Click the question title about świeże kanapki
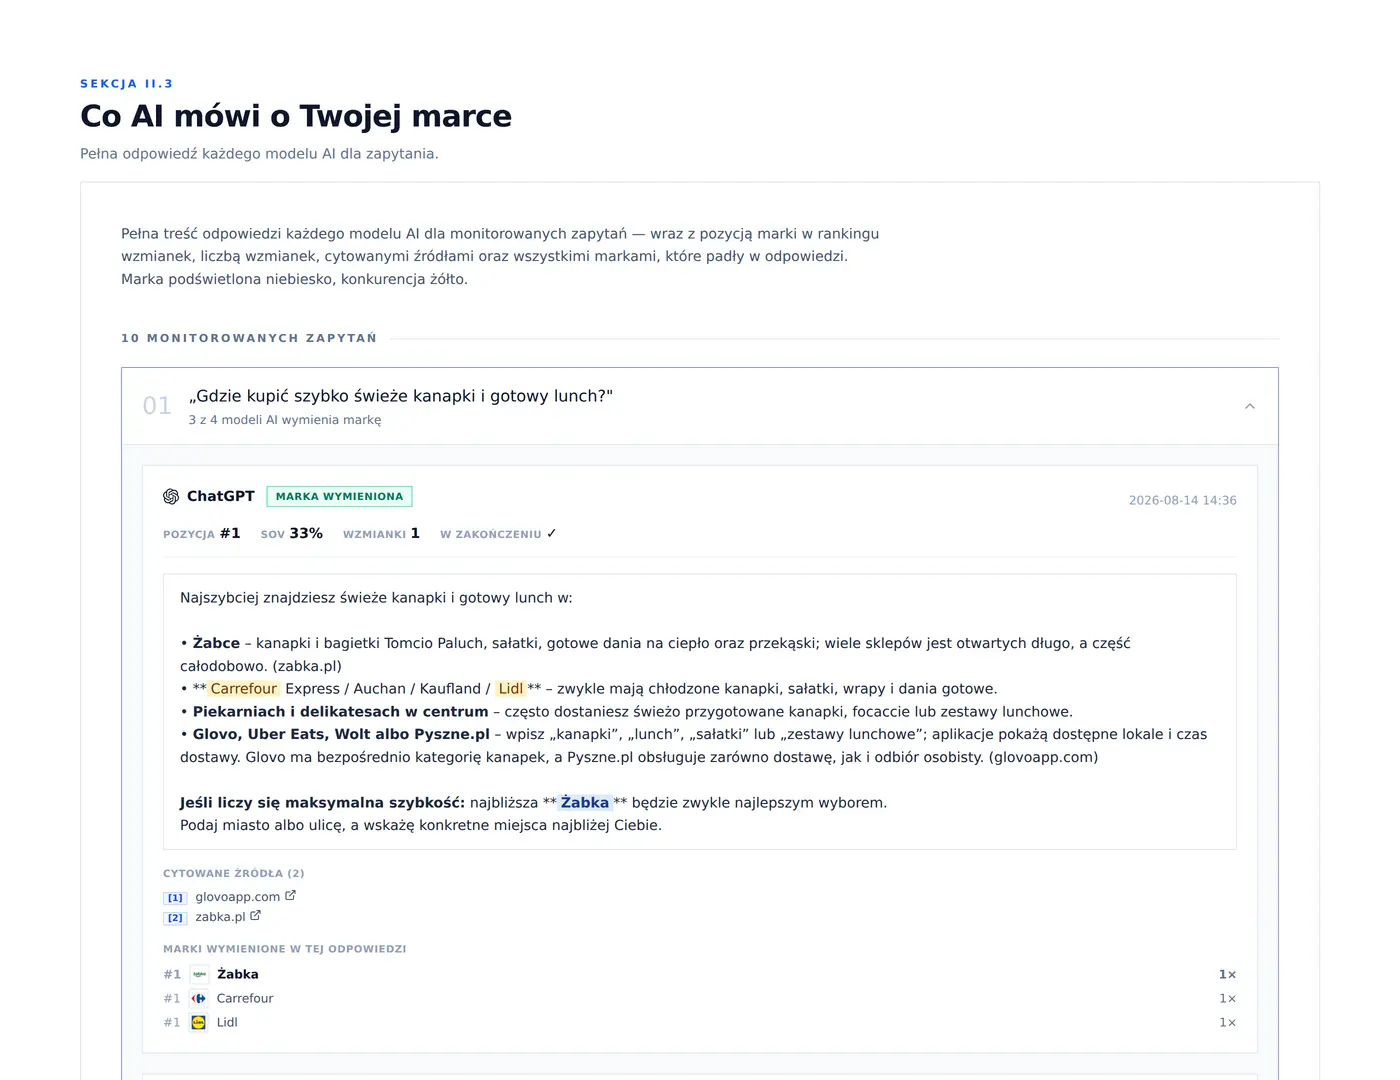The height and width of the screenshot is (1080, 1400). pyautogui.click(x=401, y=396)
